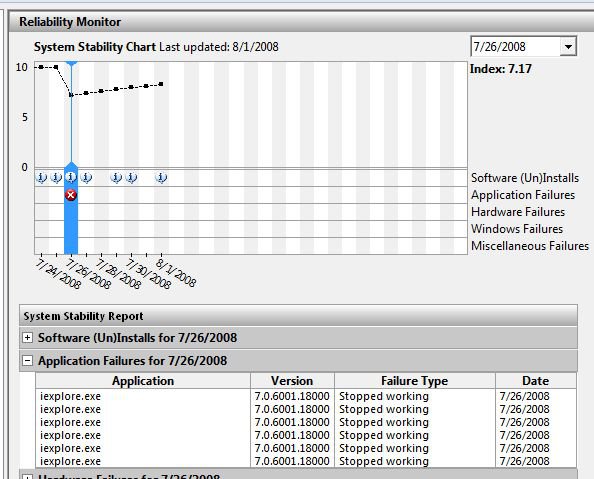The width and height of the screenshot is (594, 479).
Task: Click the date field showing 7/26/2008
Action: point(515,47)
